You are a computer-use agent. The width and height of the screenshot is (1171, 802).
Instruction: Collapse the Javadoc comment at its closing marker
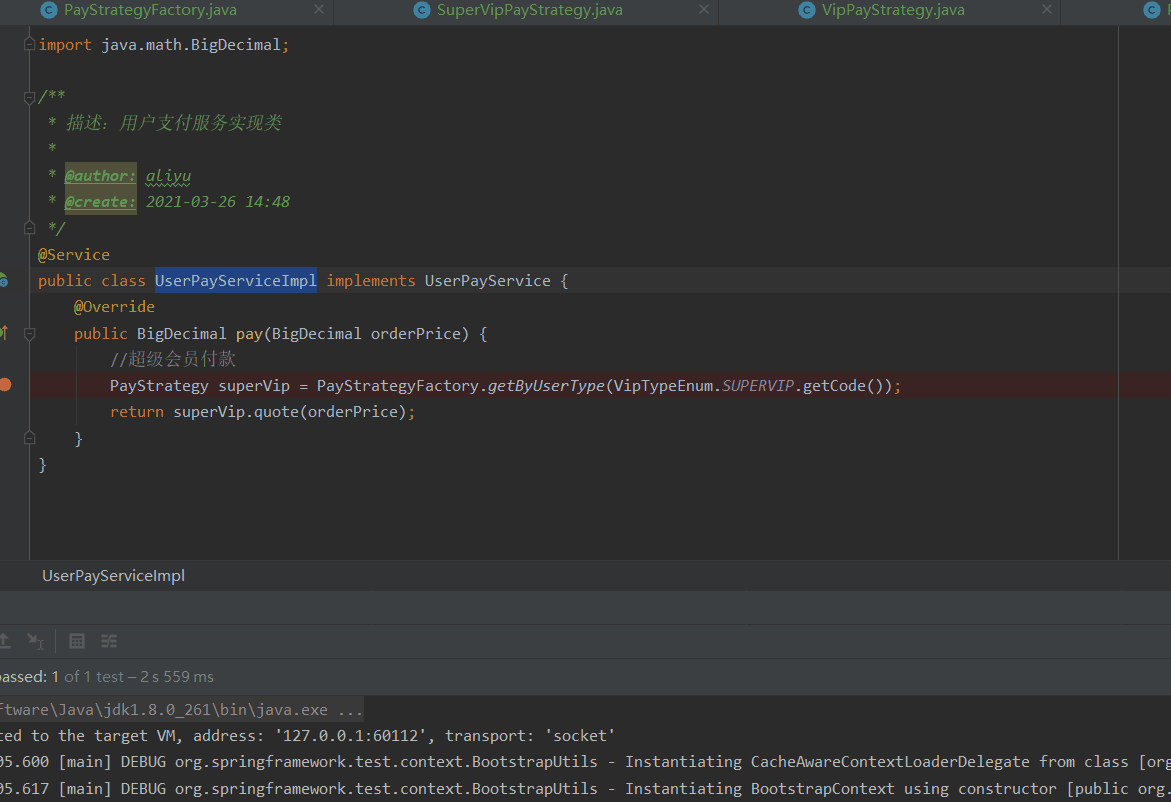pyautogui.click(x=29, y=227)
